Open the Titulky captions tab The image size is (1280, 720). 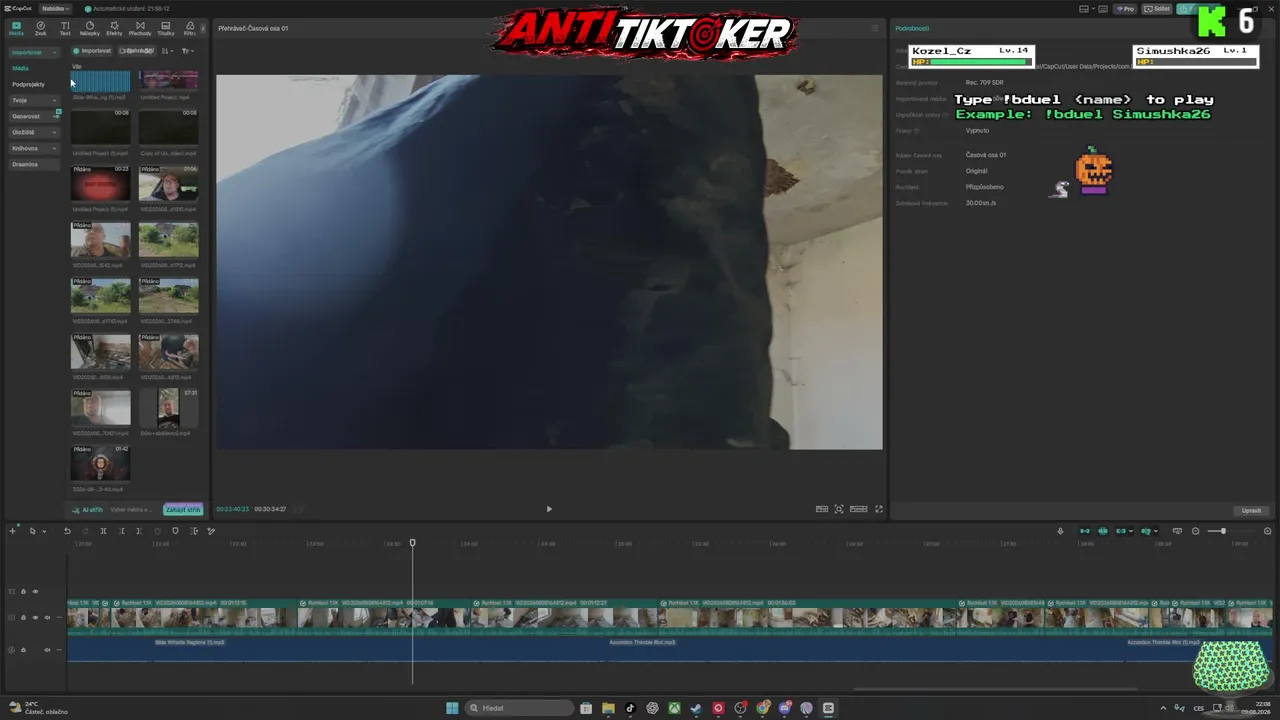pos(165,28)
